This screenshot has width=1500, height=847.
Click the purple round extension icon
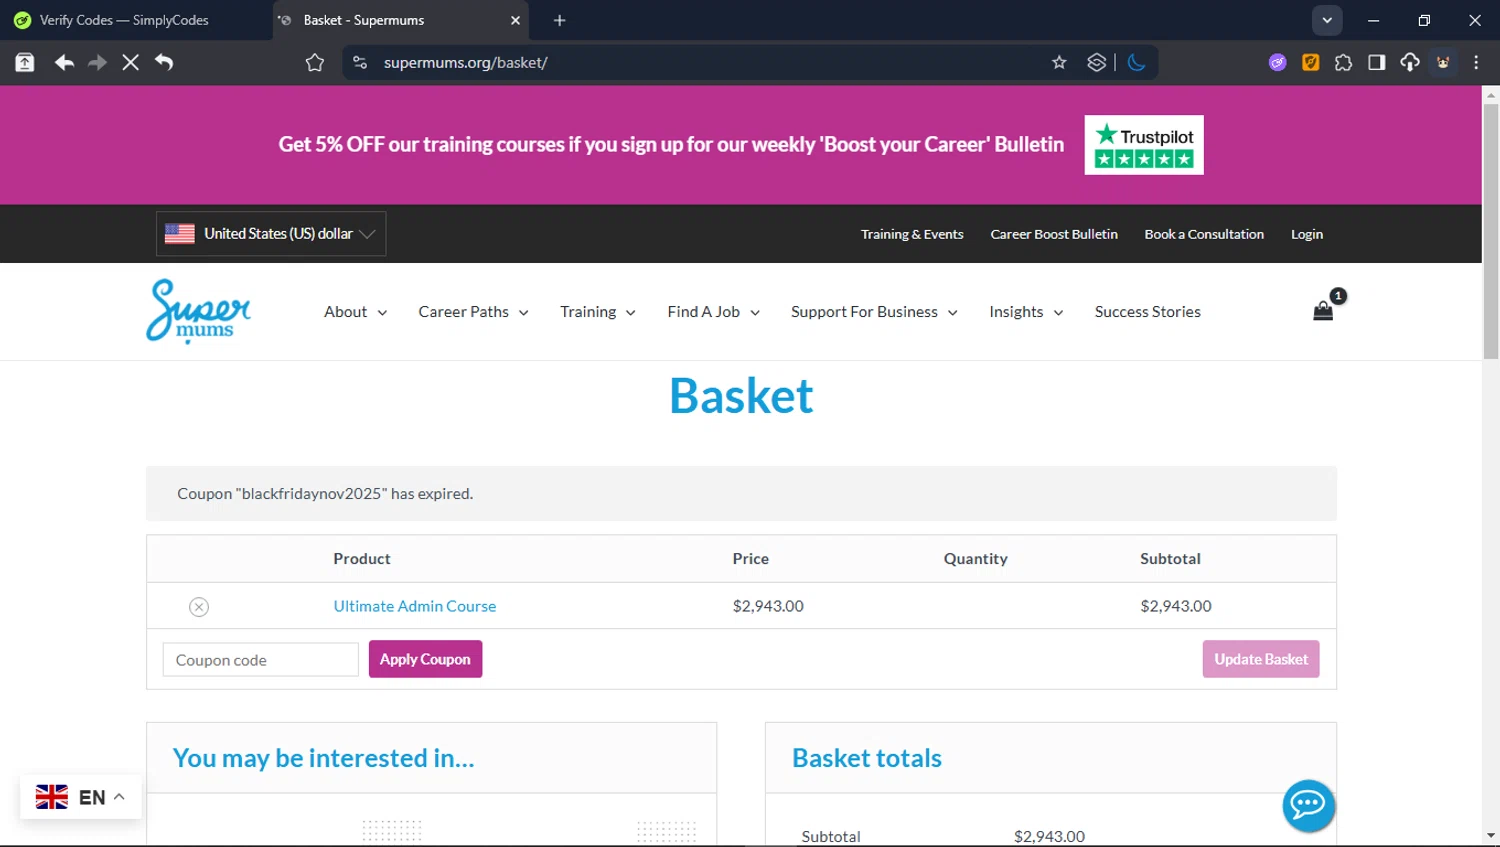[1277, 62]
